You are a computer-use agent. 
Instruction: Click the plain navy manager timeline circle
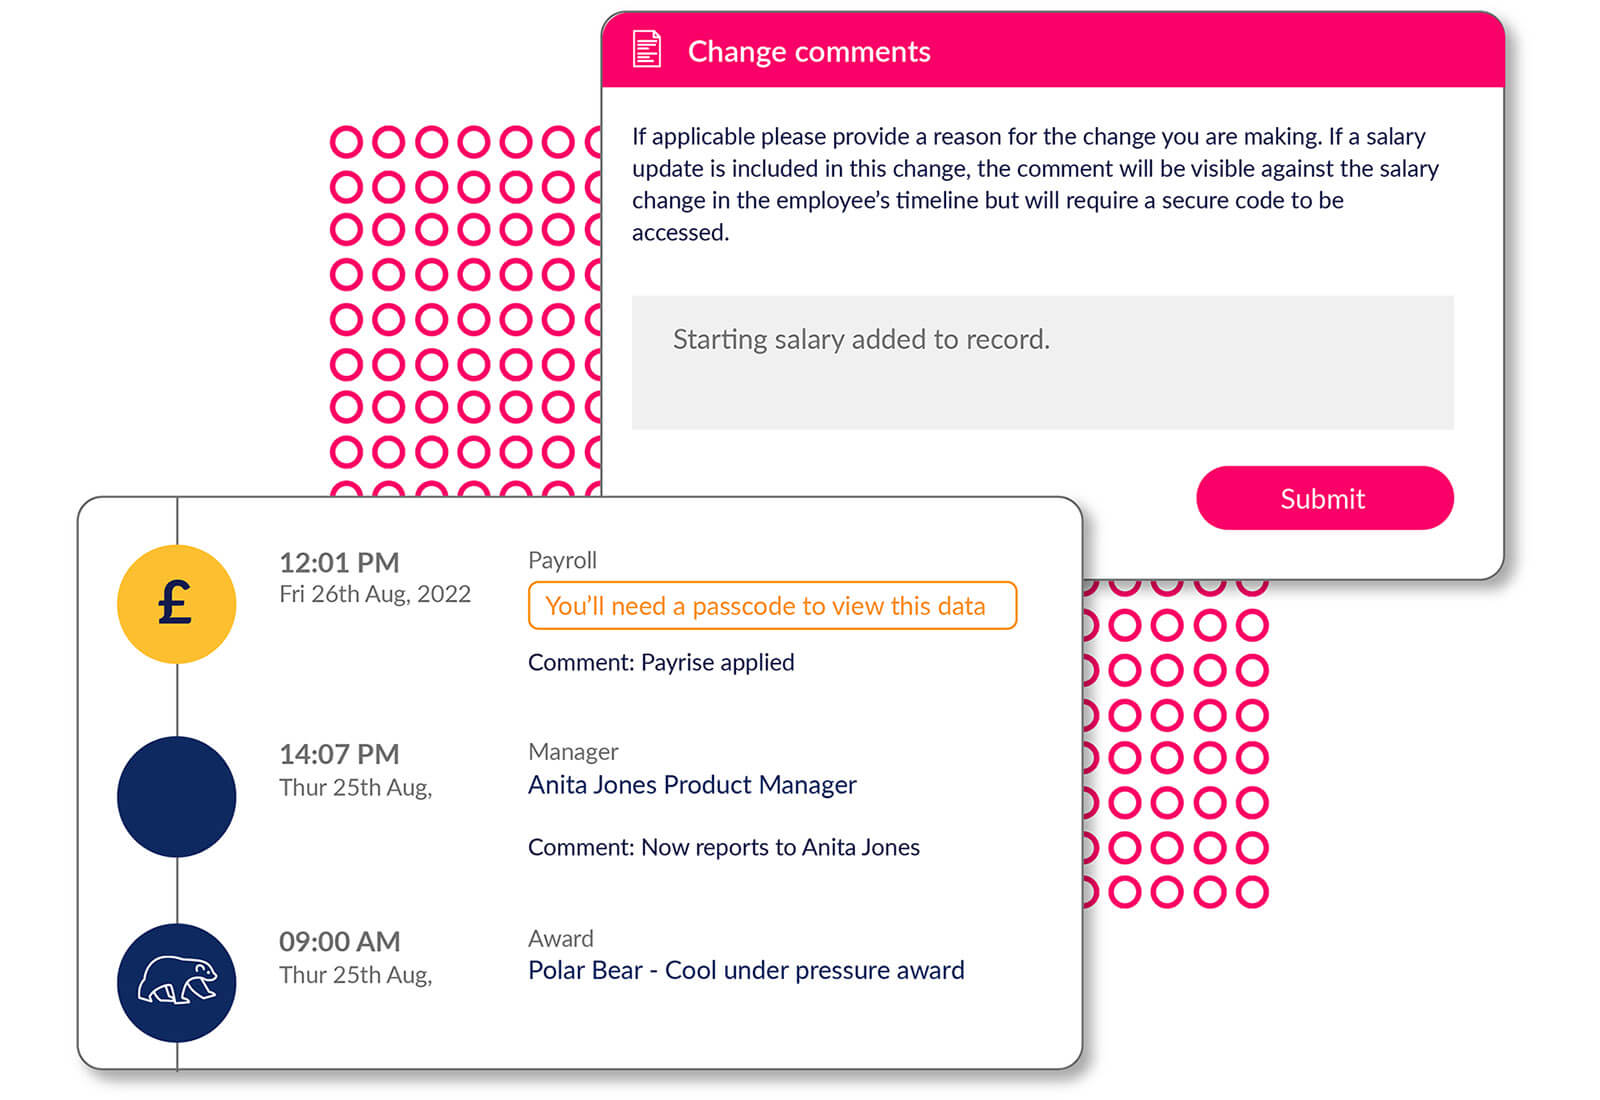pyautogui.click(x=177, y=796)
